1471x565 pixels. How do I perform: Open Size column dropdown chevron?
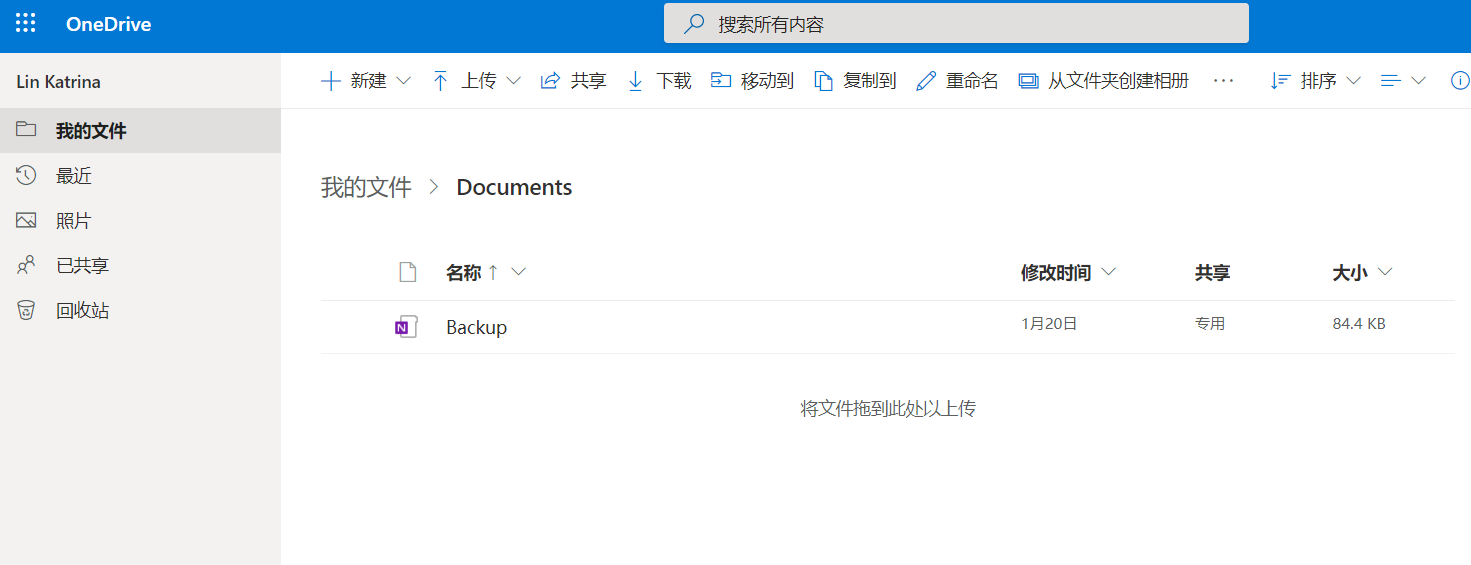coord(1385,272)
